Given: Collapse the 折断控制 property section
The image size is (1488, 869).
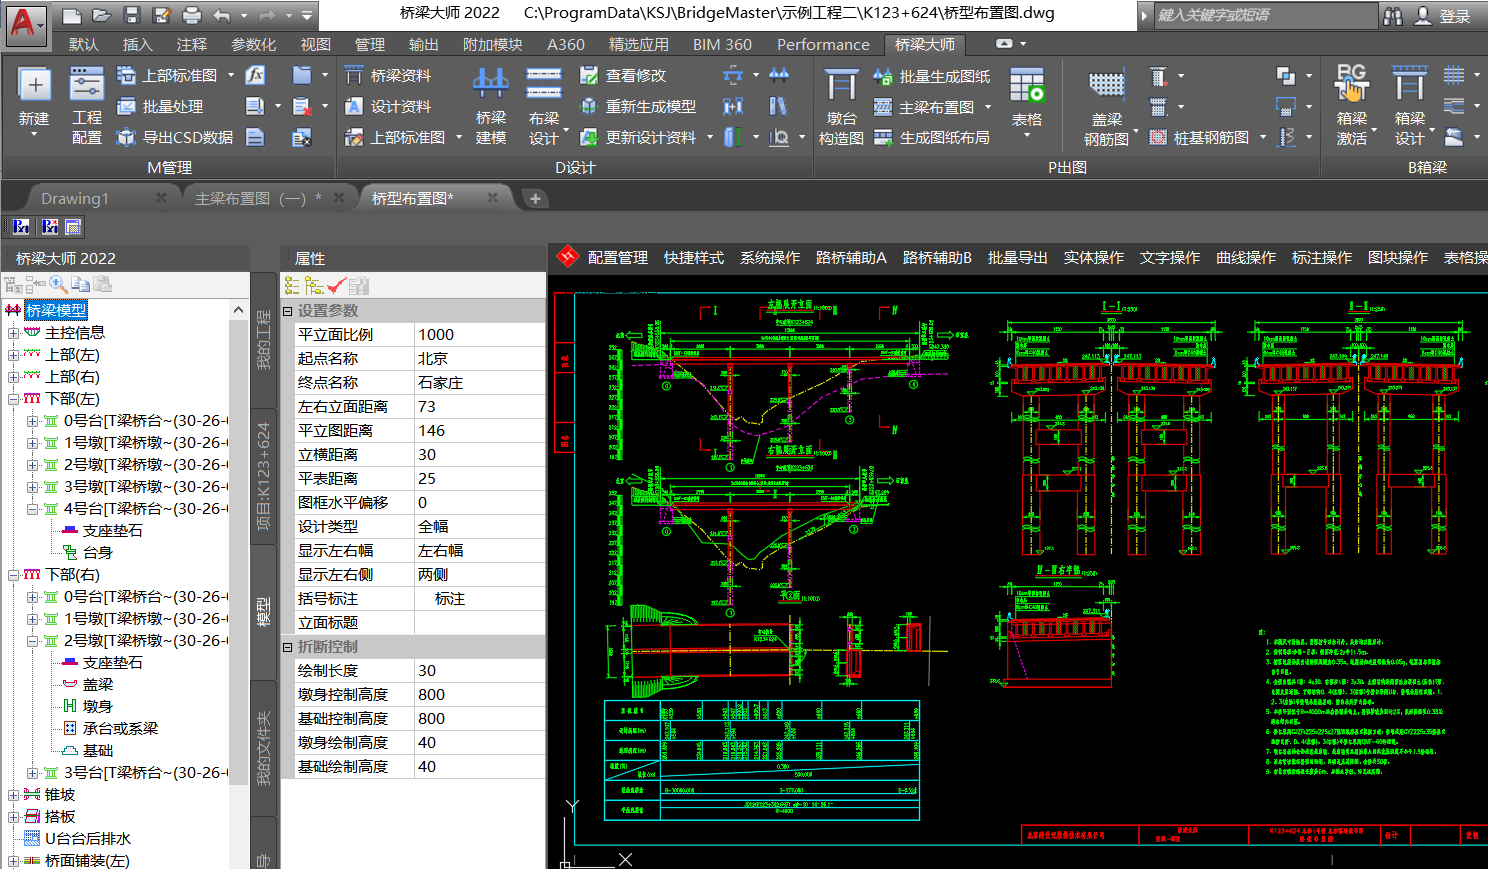Looking at the screenshot, I should pyautogui.click(x=288, y=647).
